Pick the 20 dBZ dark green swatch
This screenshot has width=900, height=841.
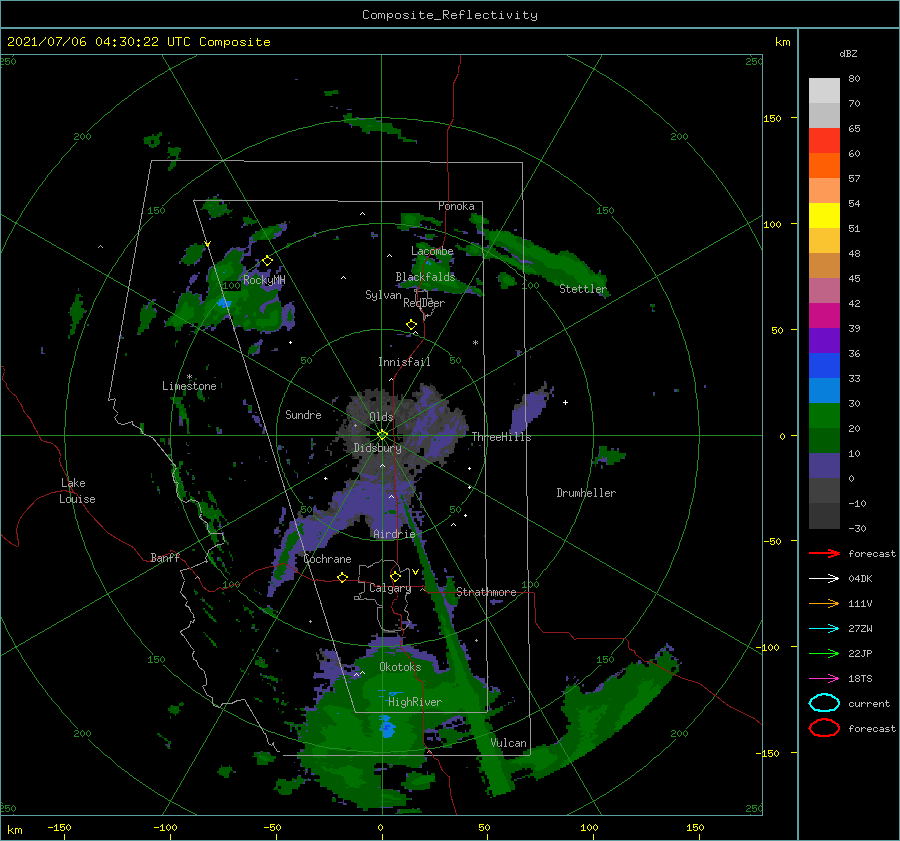click(x=824, y=440)
